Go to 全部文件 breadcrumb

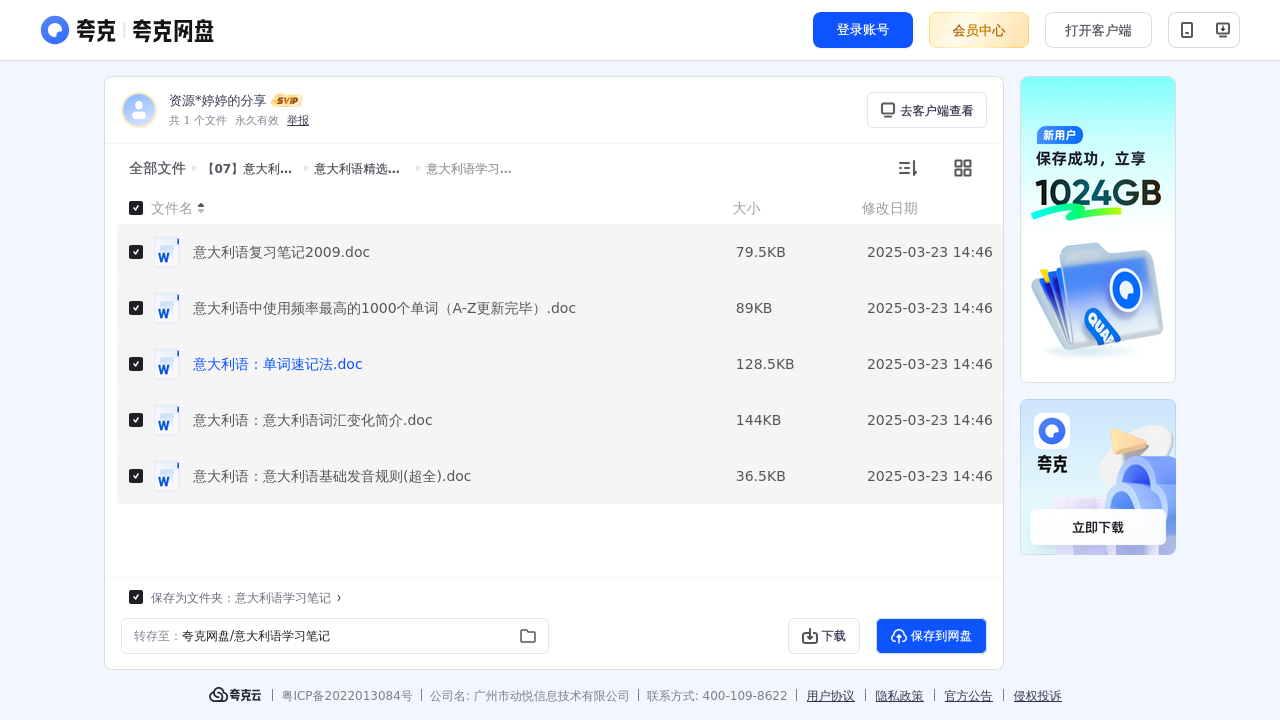click(x=157, y=168)
